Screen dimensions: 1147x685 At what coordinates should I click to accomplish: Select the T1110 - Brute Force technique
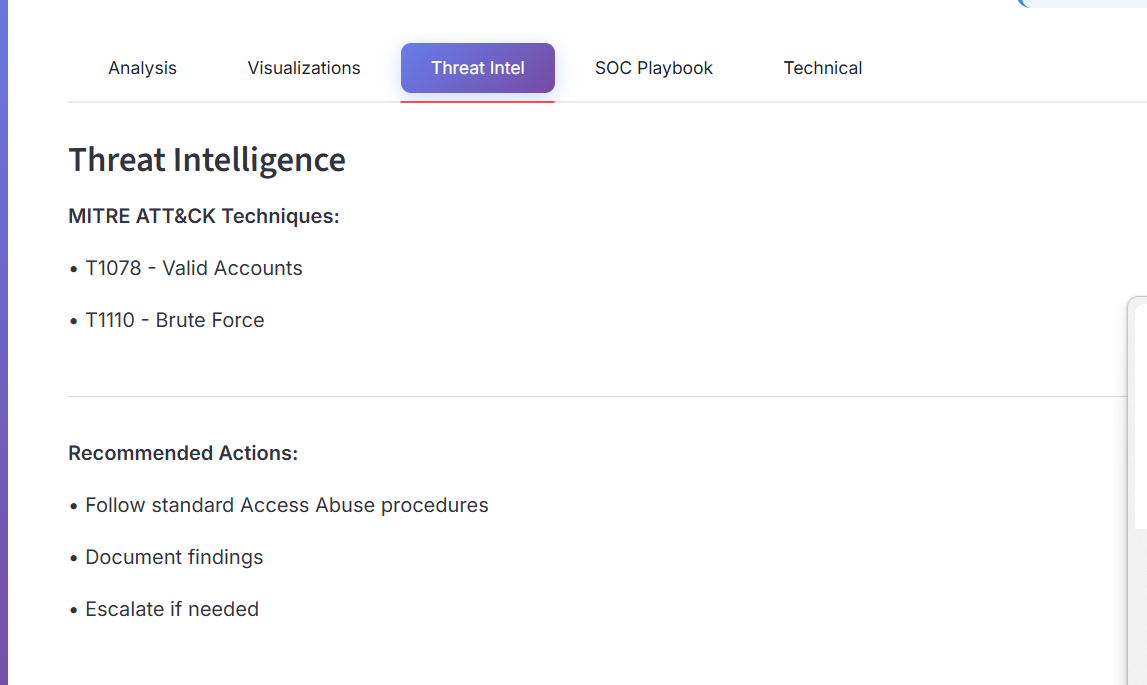pyautogui.click(x=175, y=320)
